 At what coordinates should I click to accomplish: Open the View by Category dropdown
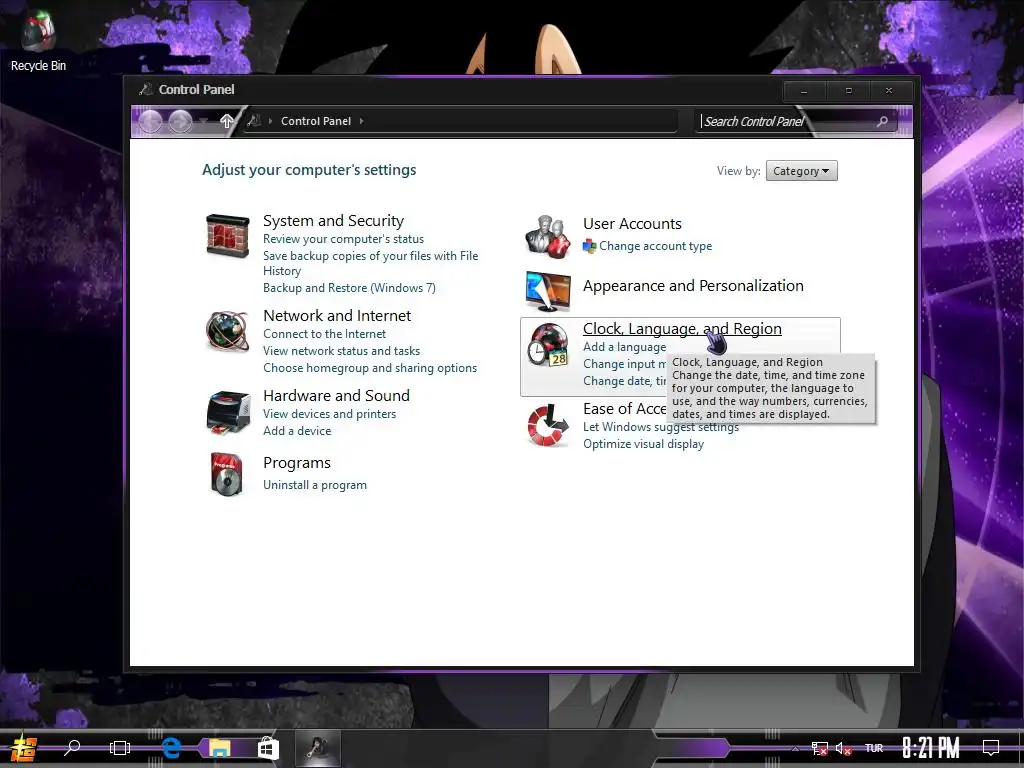point(801,171)
